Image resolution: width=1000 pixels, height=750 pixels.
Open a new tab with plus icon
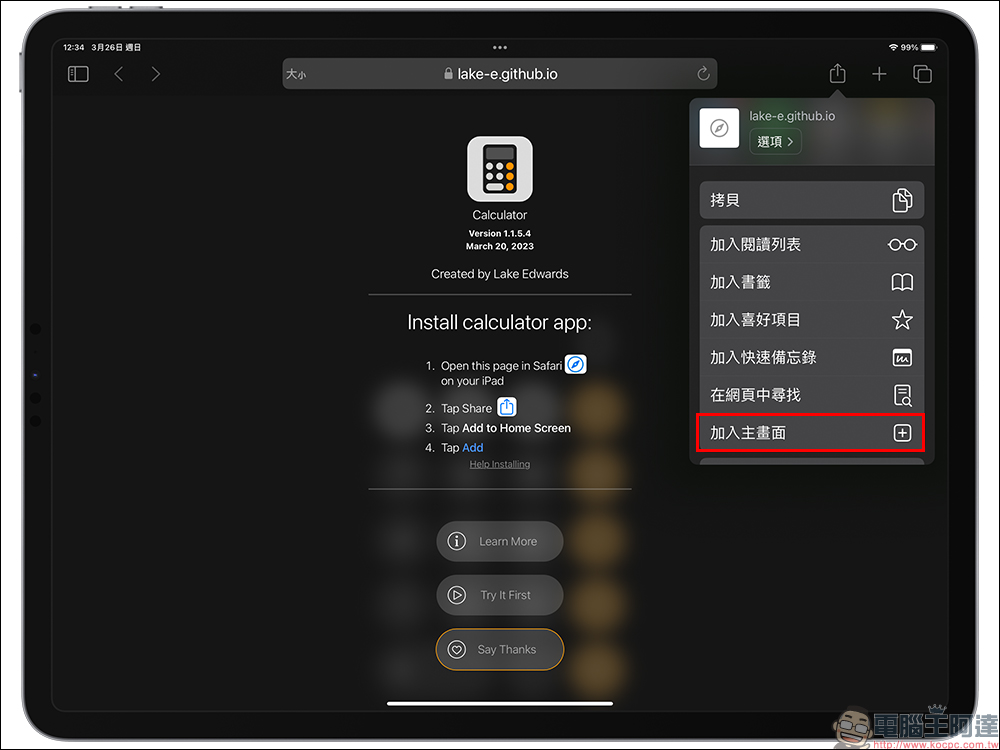(x=879, y=74)
